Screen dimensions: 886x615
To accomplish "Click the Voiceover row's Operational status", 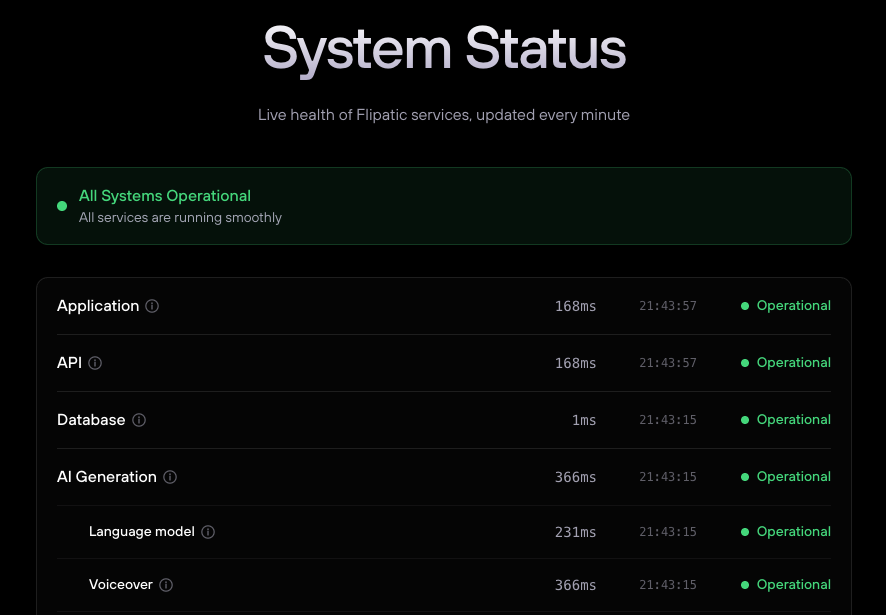I will click(x=793, y=585).
